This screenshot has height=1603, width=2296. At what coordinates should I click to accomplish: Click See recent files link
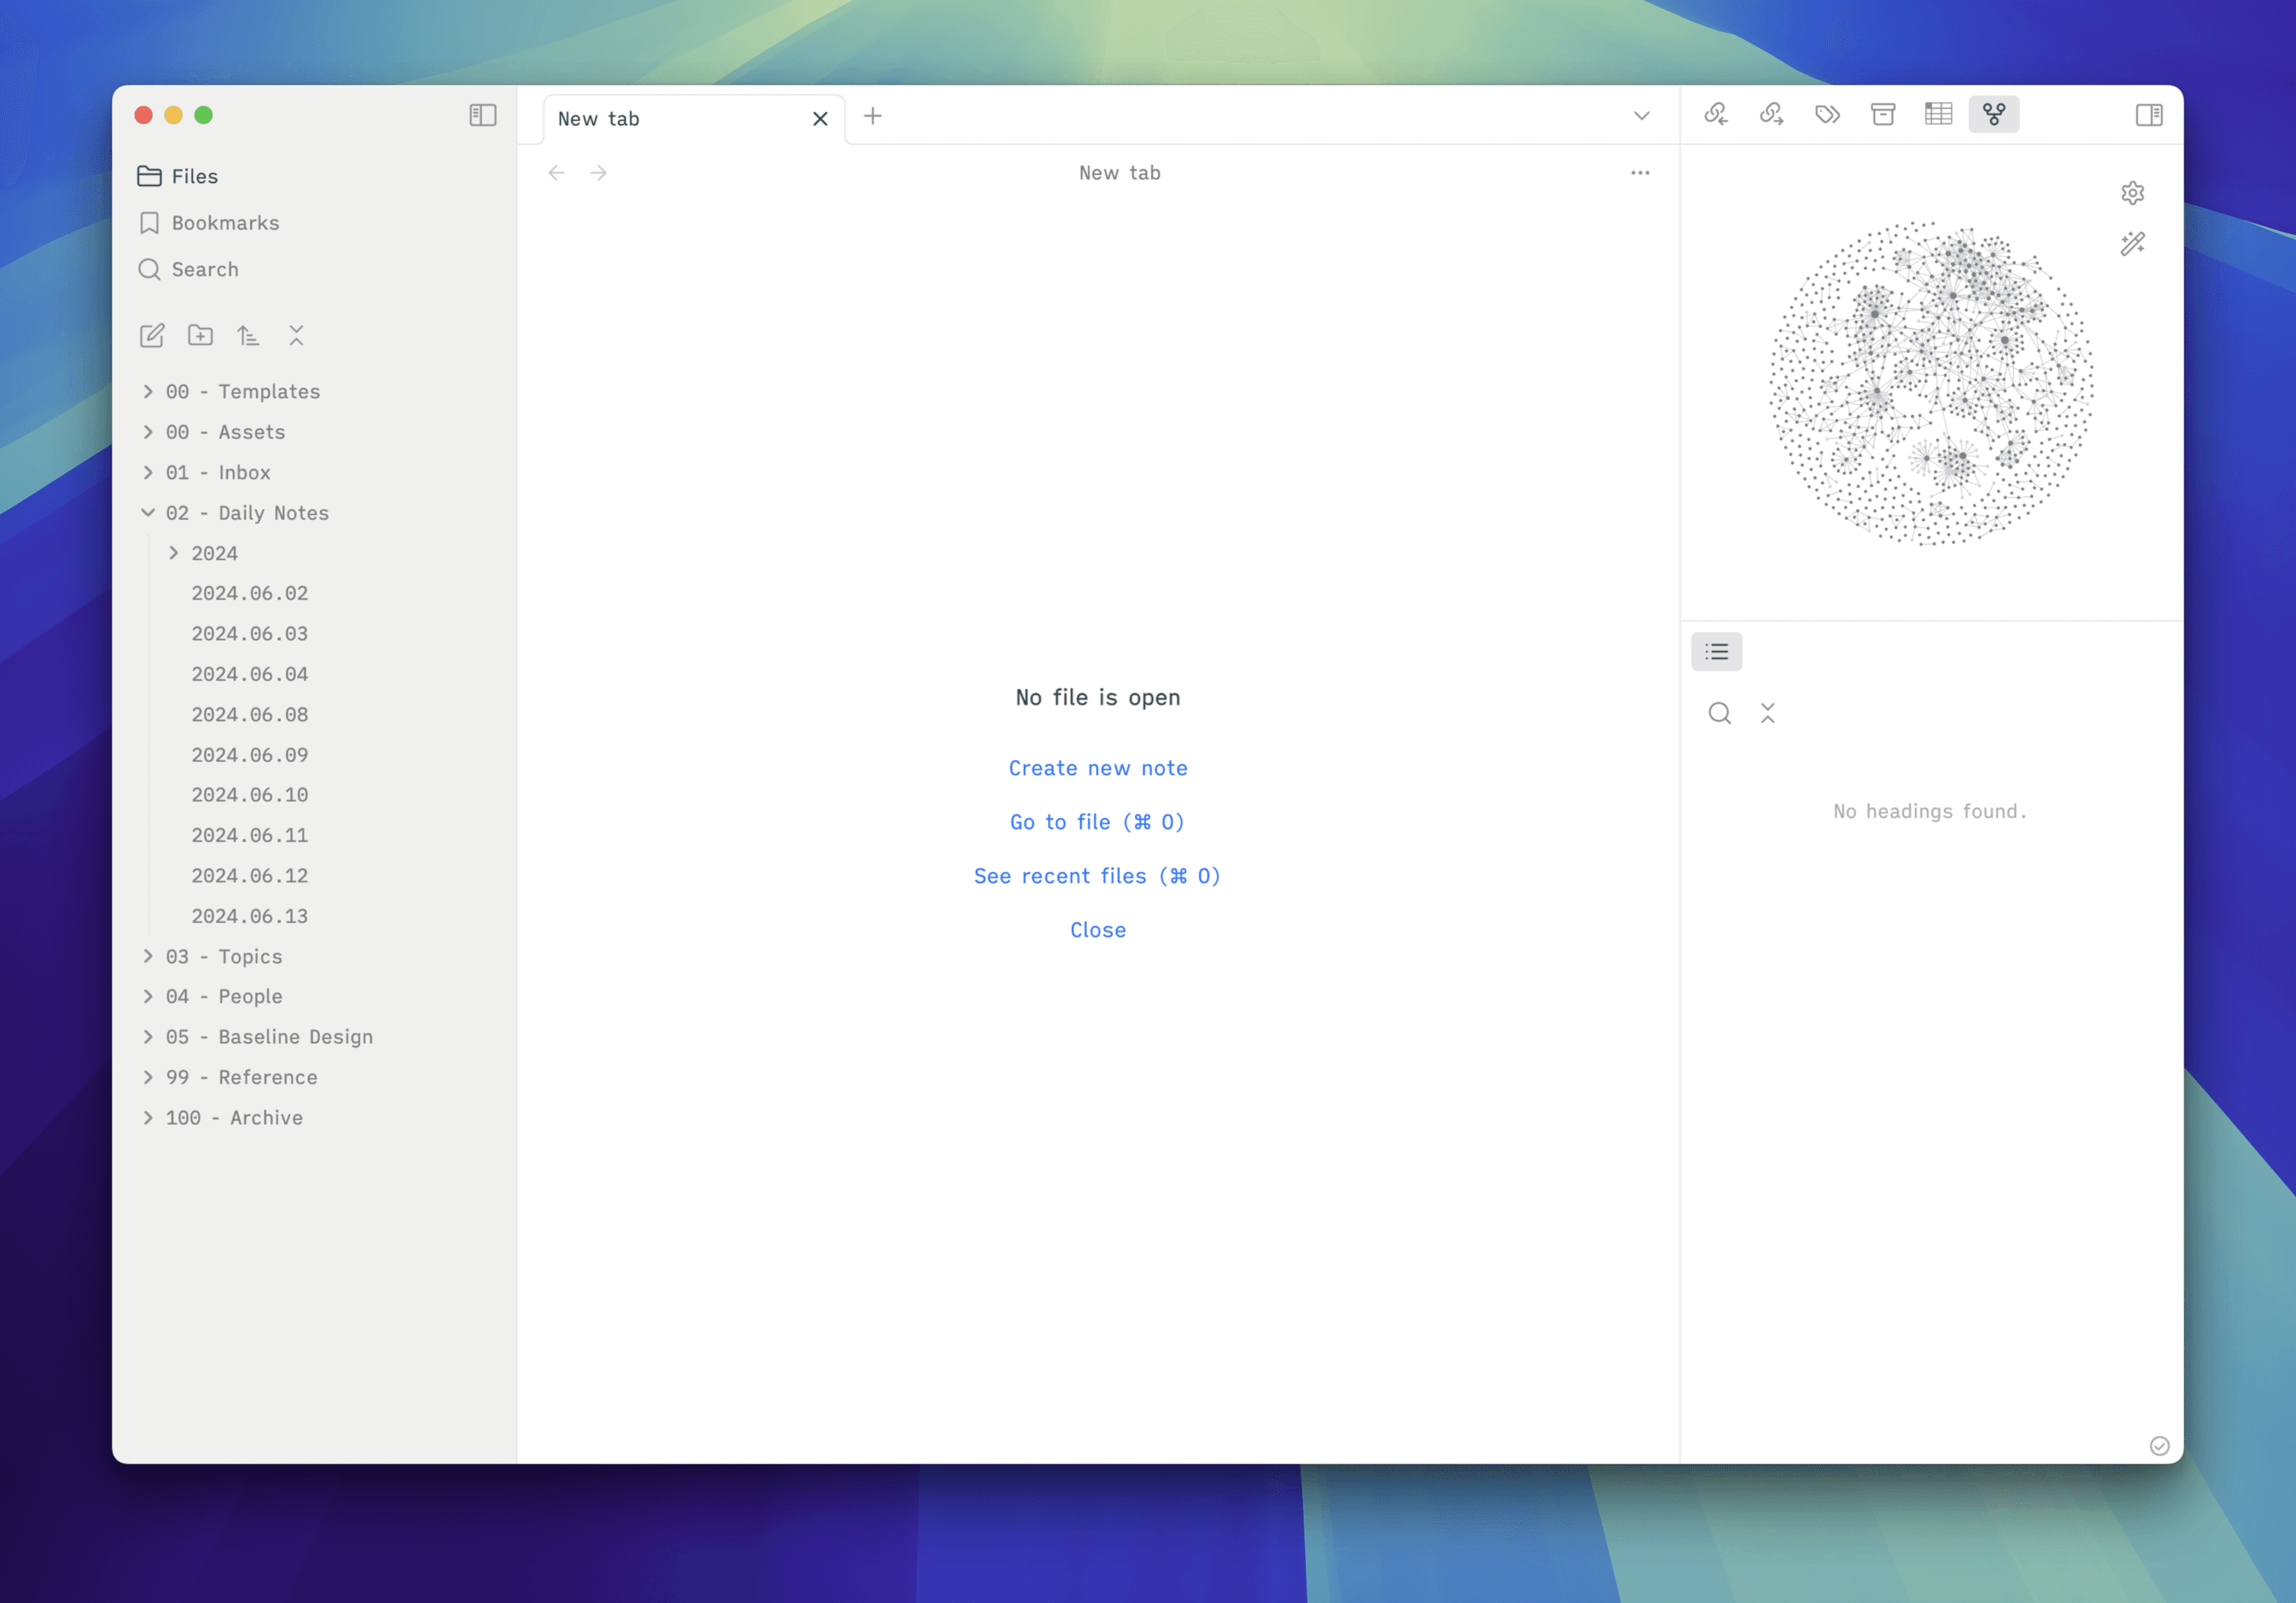[1097, 876]
